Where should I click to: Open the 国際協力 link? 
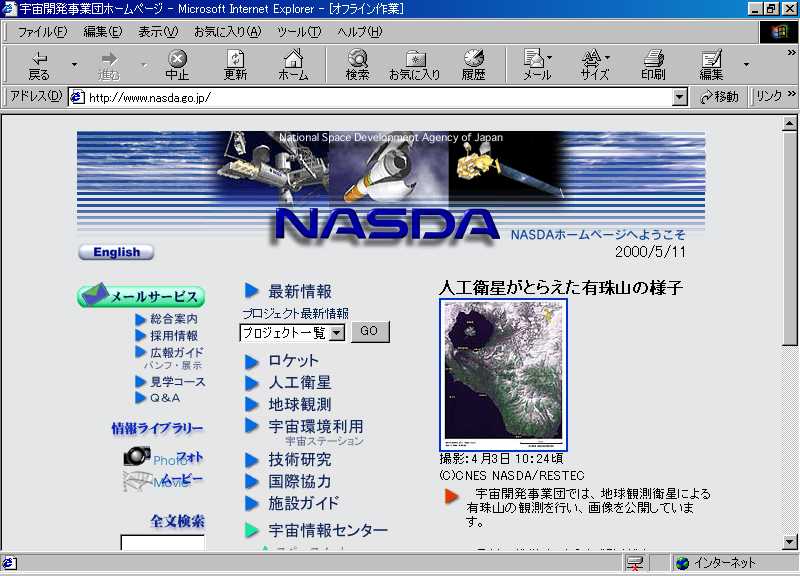tap(299, 481)
